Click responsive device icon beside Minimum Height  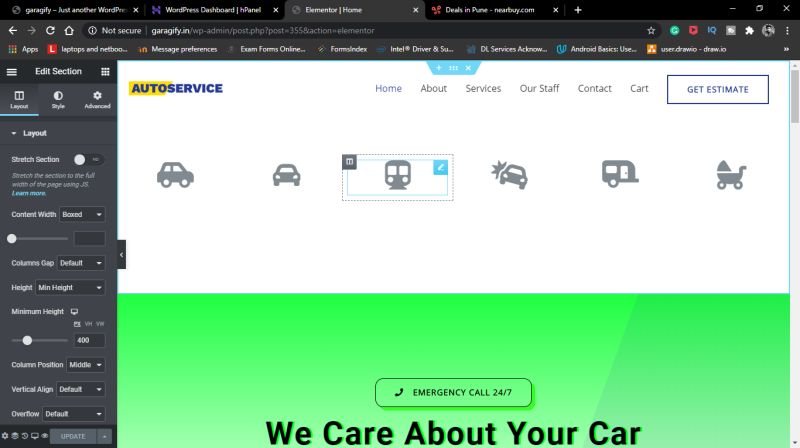click(x=74, y=312)
